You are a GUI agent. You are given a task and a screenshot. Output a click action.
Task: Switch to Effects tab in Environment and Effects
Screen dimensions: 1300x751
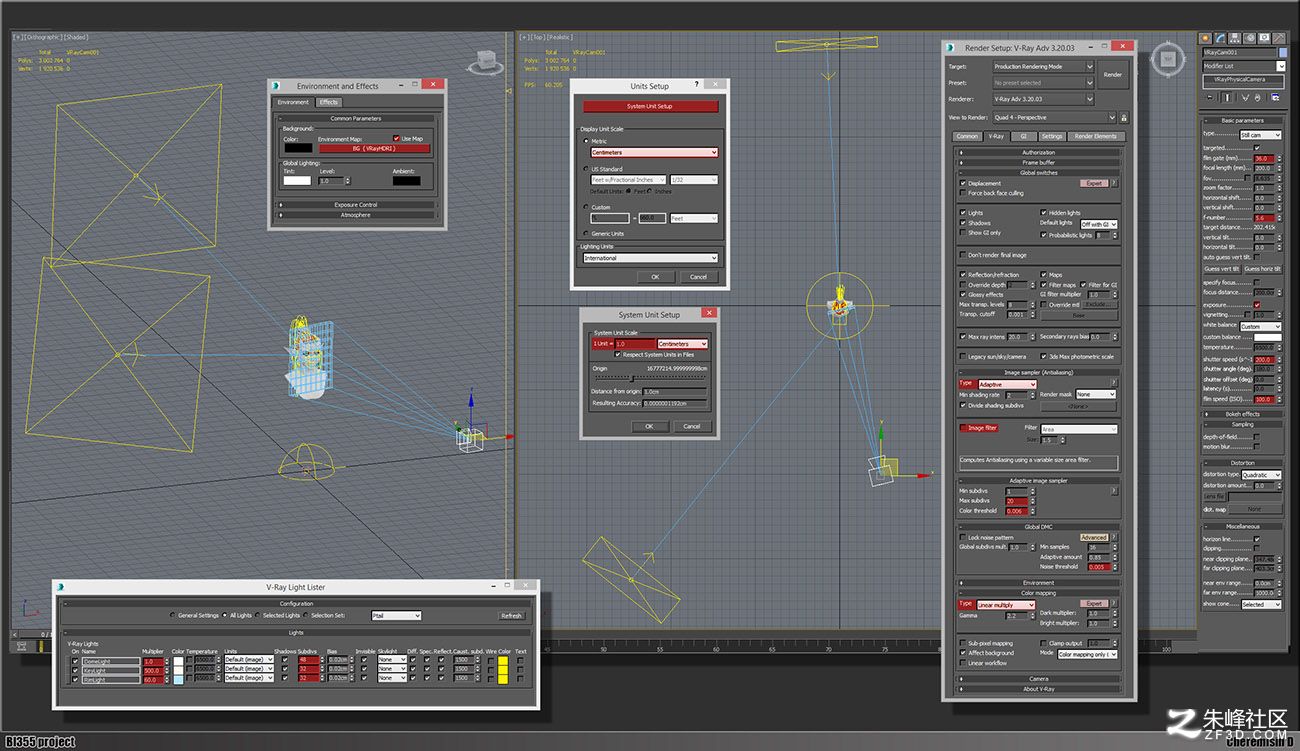pyautogui.click(x=328, y=102)
